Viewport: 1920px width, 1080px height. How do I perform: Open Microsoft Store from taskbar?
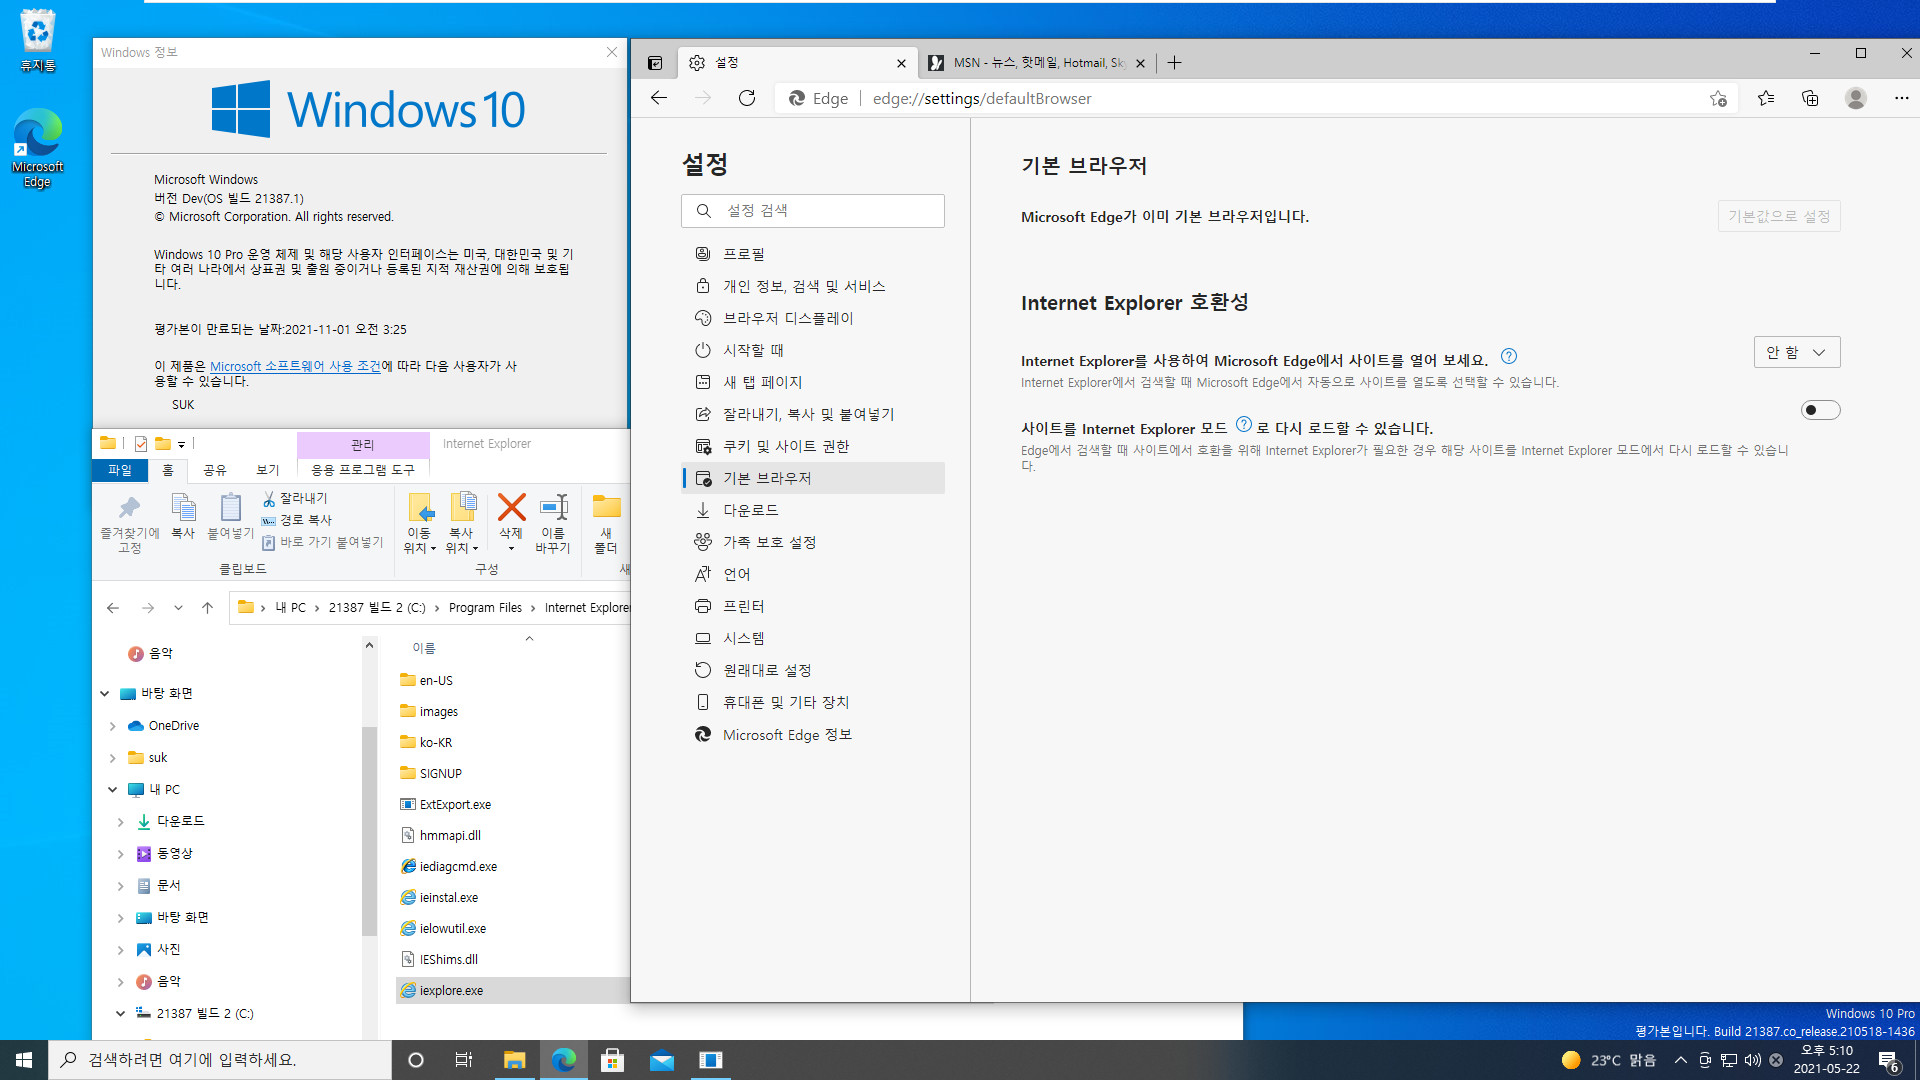click(613, 1060)
